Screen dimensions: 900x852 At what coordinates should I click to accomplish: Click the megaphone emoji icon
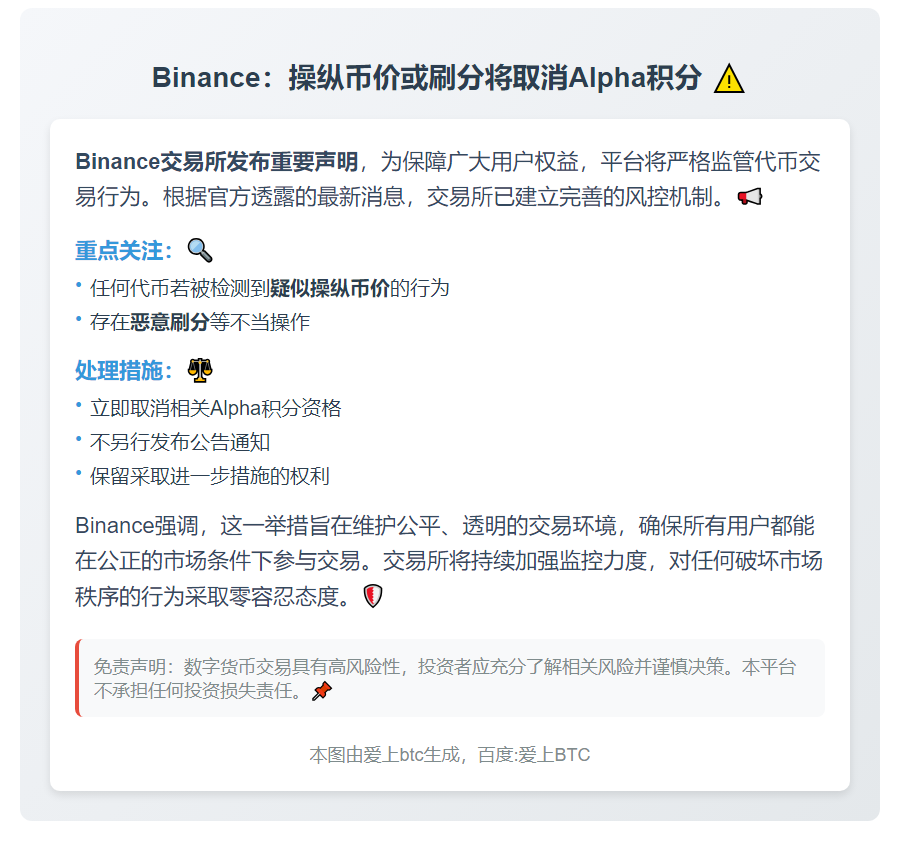[749, 197]
